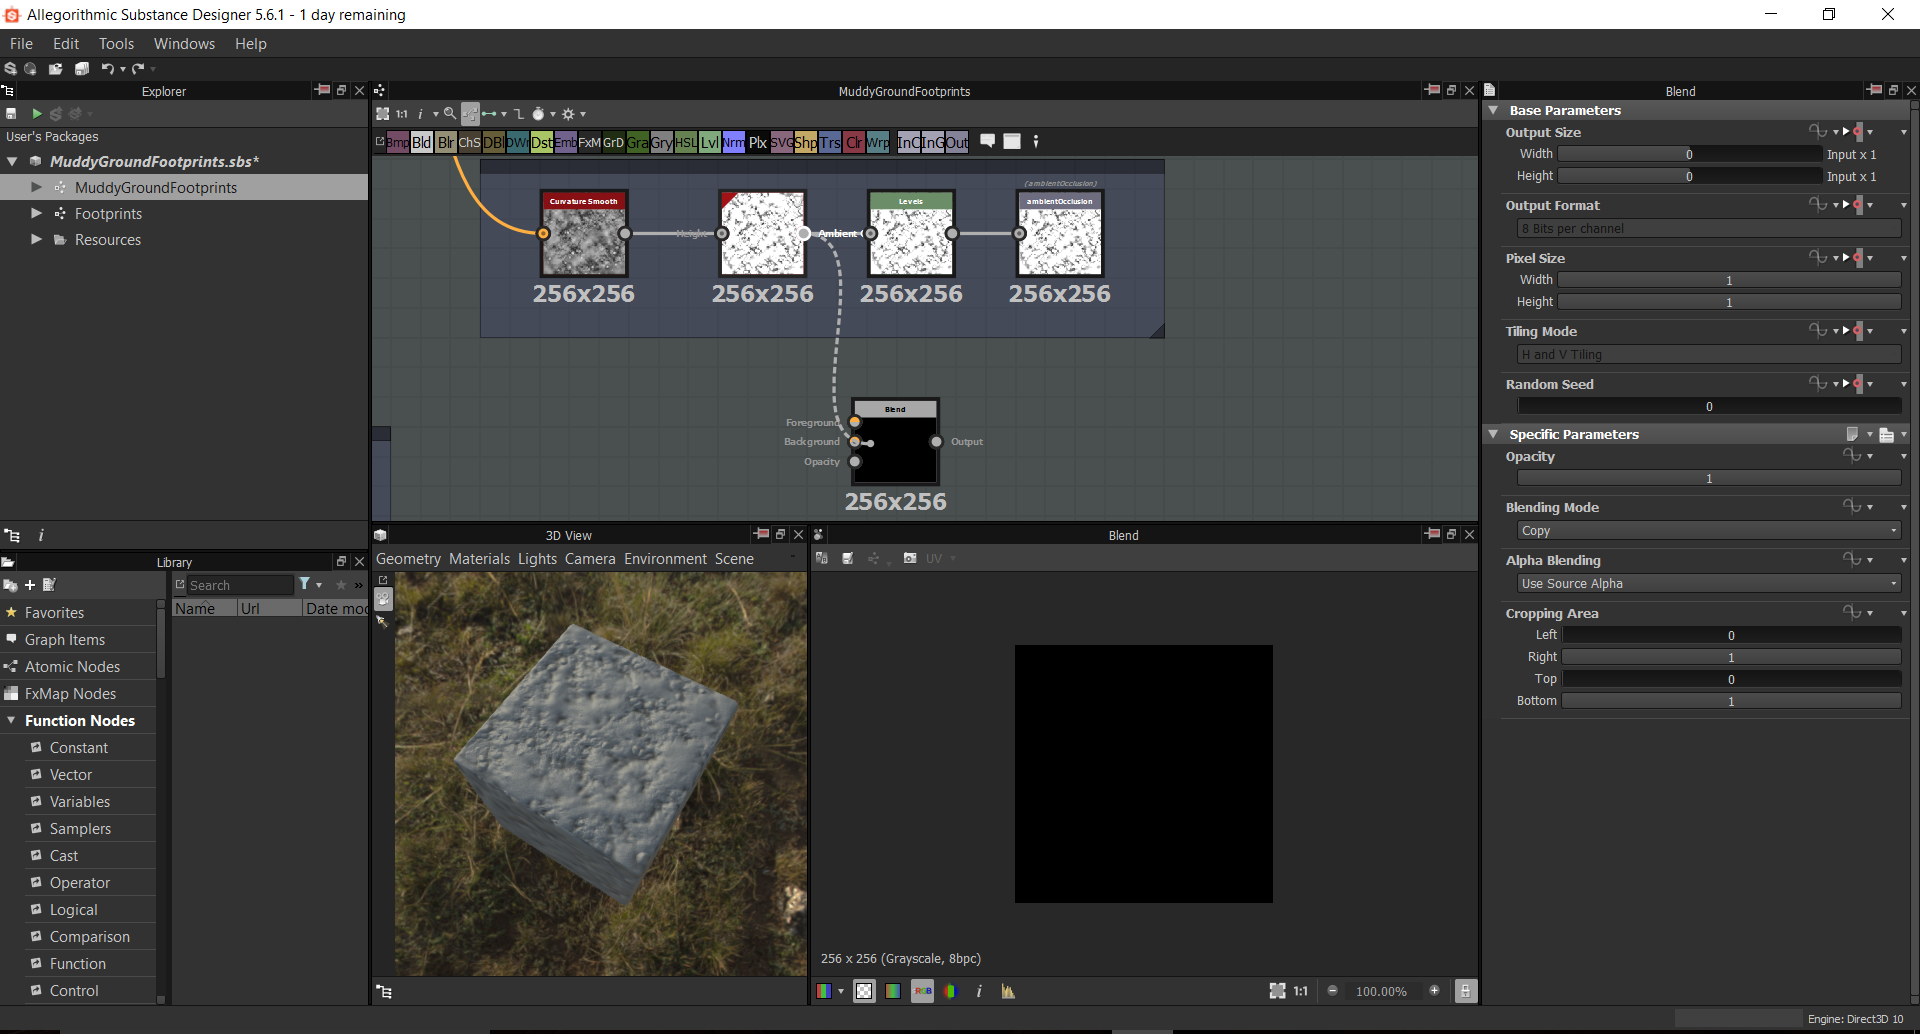Toggle pin on the Blend properties panel
The height and width of the screenshot is (1034, 1920).
tap(1874, 90)
